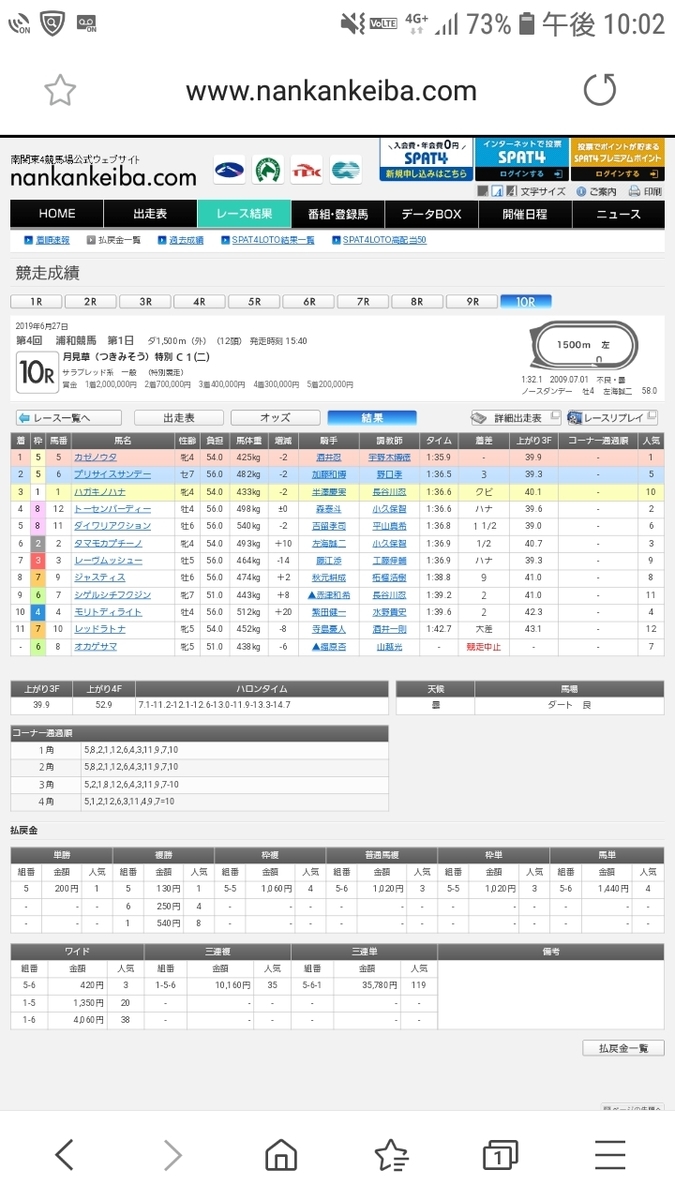Screen dimensions: 675x1200
Task: Open the データBOX menu item
Action: [431, 214]
